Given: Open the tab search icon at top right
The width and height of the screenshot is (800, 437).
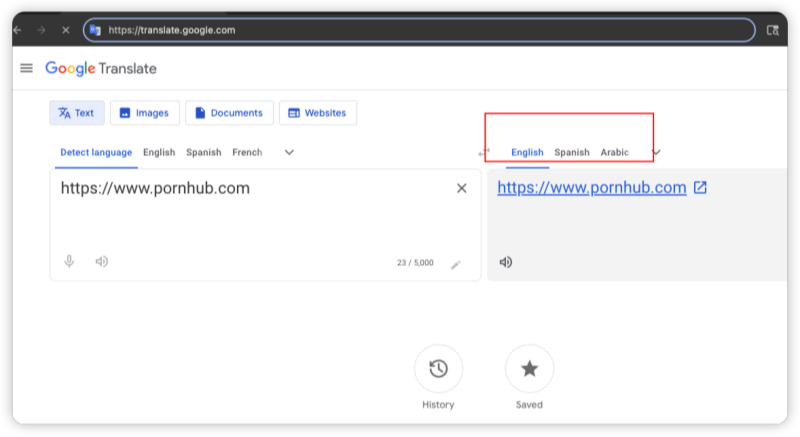Looking at the screenshot, I should click(x=773, y=31).
